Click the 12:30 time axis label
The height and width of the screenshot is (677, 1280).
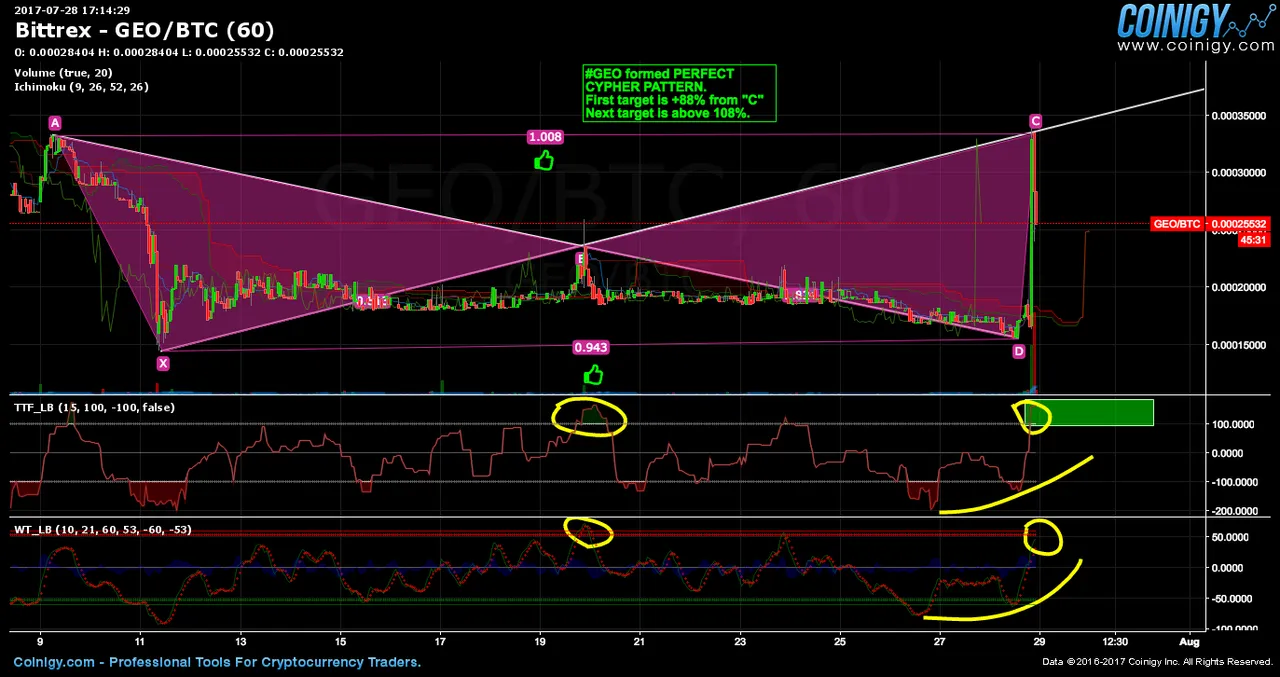(1115, 641)
